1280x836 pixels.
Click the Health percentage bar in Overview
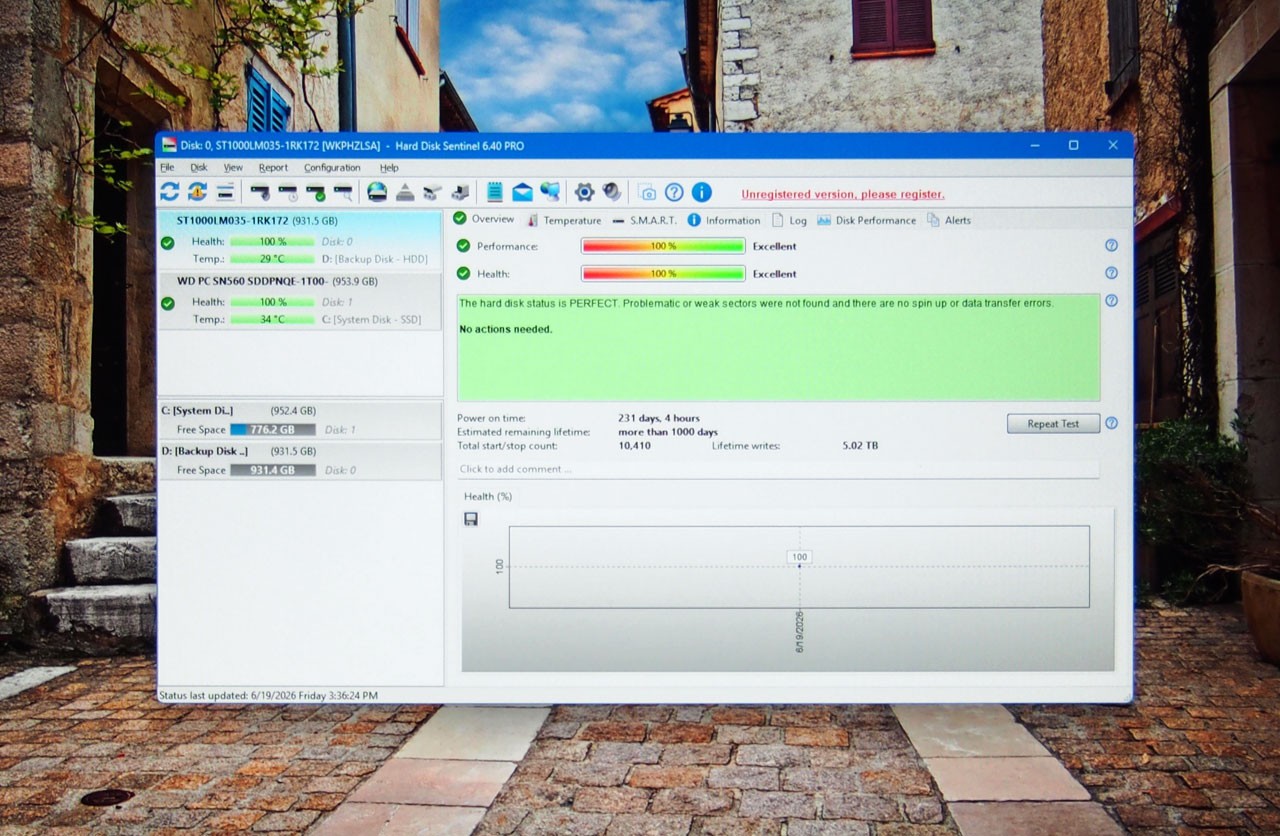663,274
